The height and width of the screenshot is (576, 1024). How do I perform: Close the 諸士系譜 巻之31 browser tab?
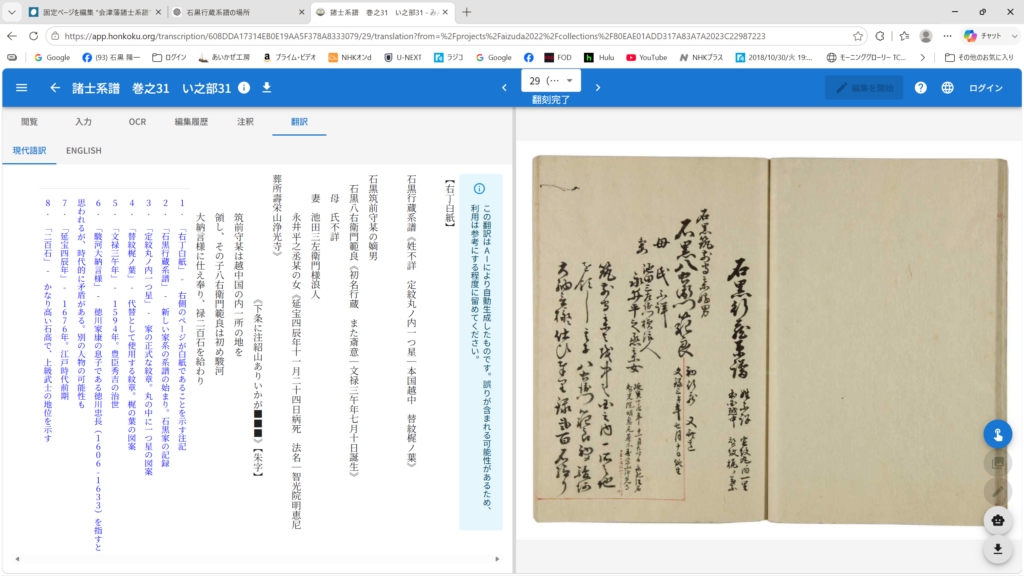pyautogui.click(x=445, y=12)
